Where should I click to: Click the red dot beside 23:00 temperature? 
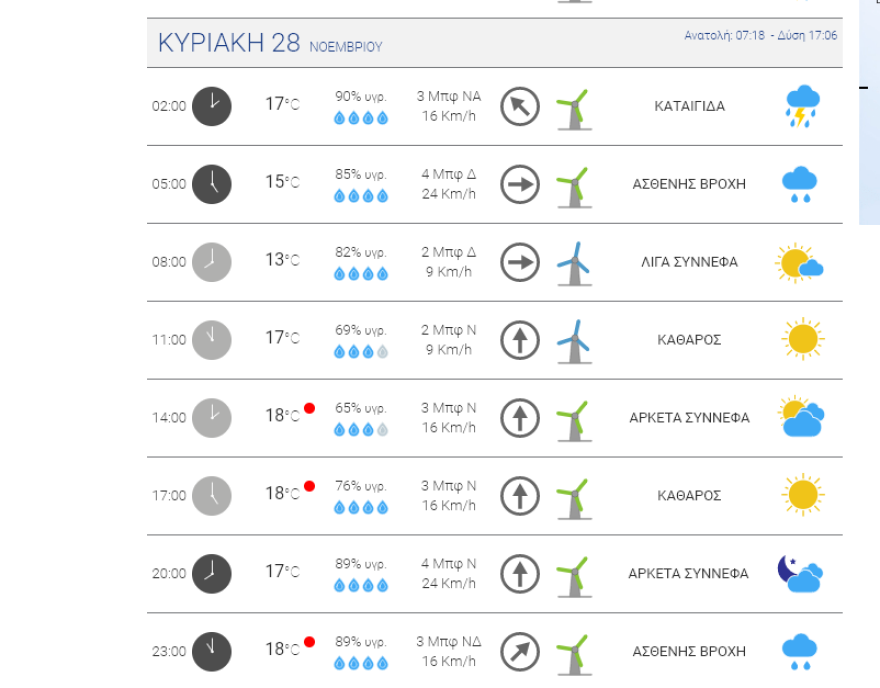tap(309, 642)
